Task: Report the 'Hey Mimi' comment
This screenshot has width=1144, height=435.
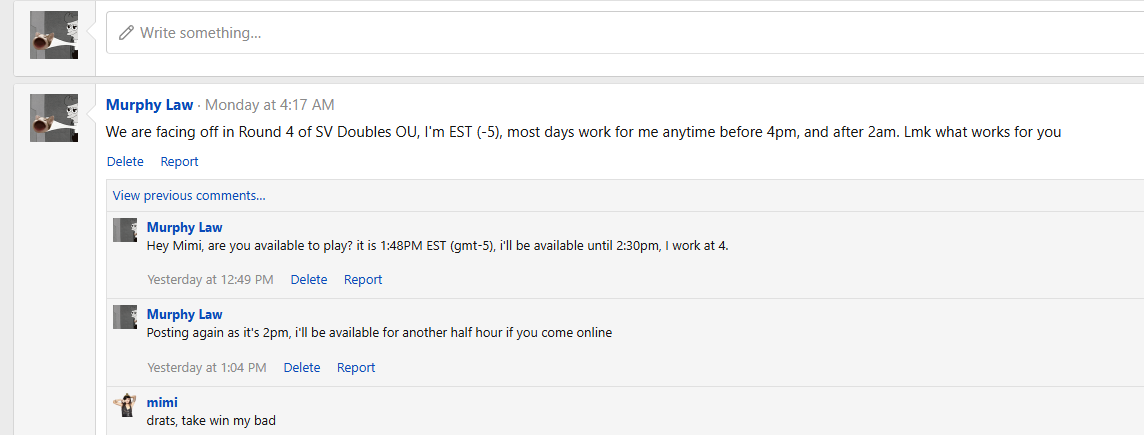Action: [x=363, y=280]
